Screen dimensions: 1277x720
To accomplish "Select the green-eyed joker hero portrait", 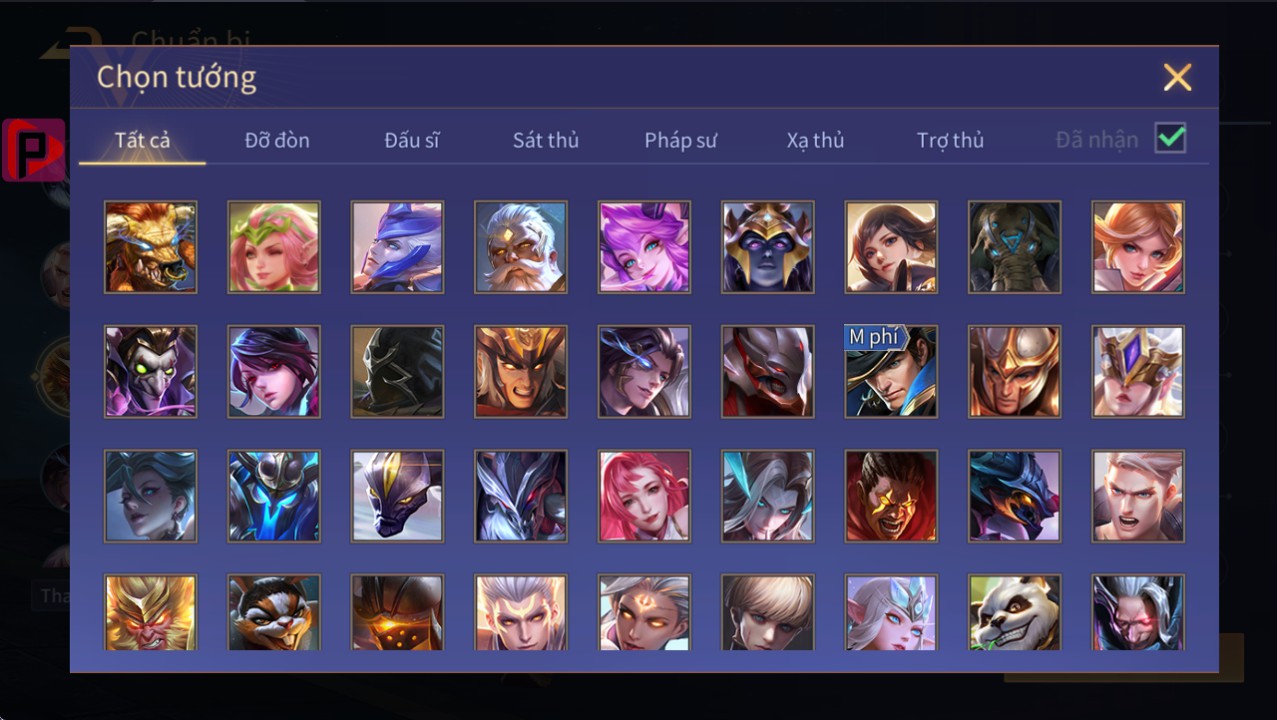I will (150, 371).
